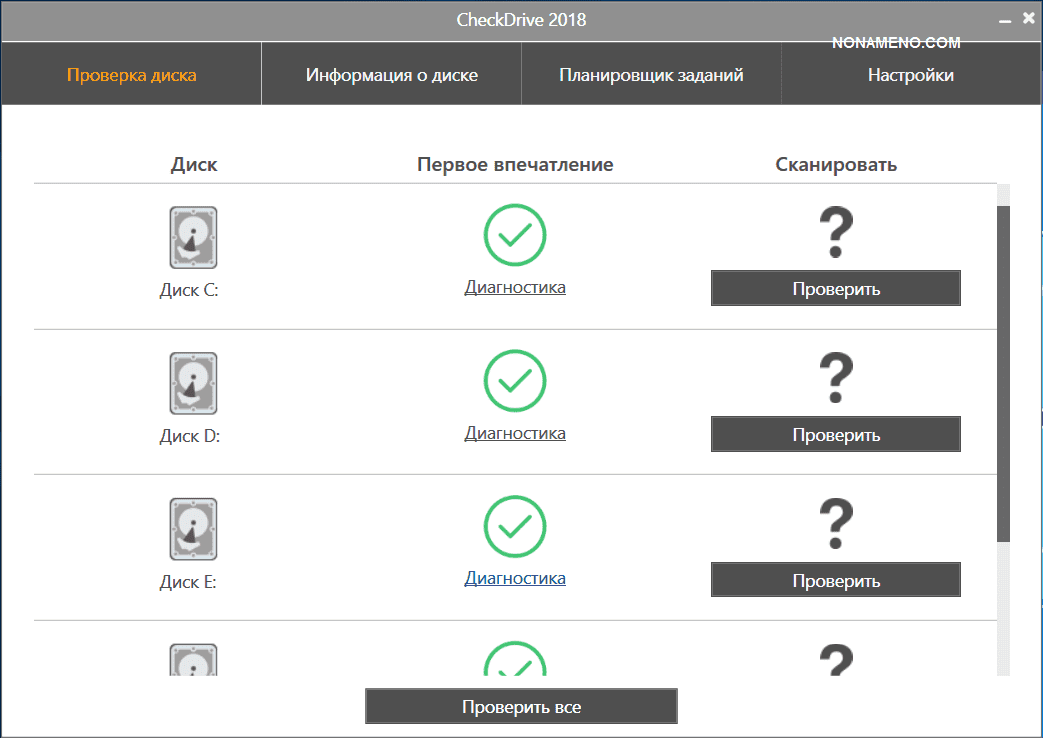This screenshot has width=1043, height=738.
Task: Click the question mark scan status for Диск E:
Action: click(835, 524)
